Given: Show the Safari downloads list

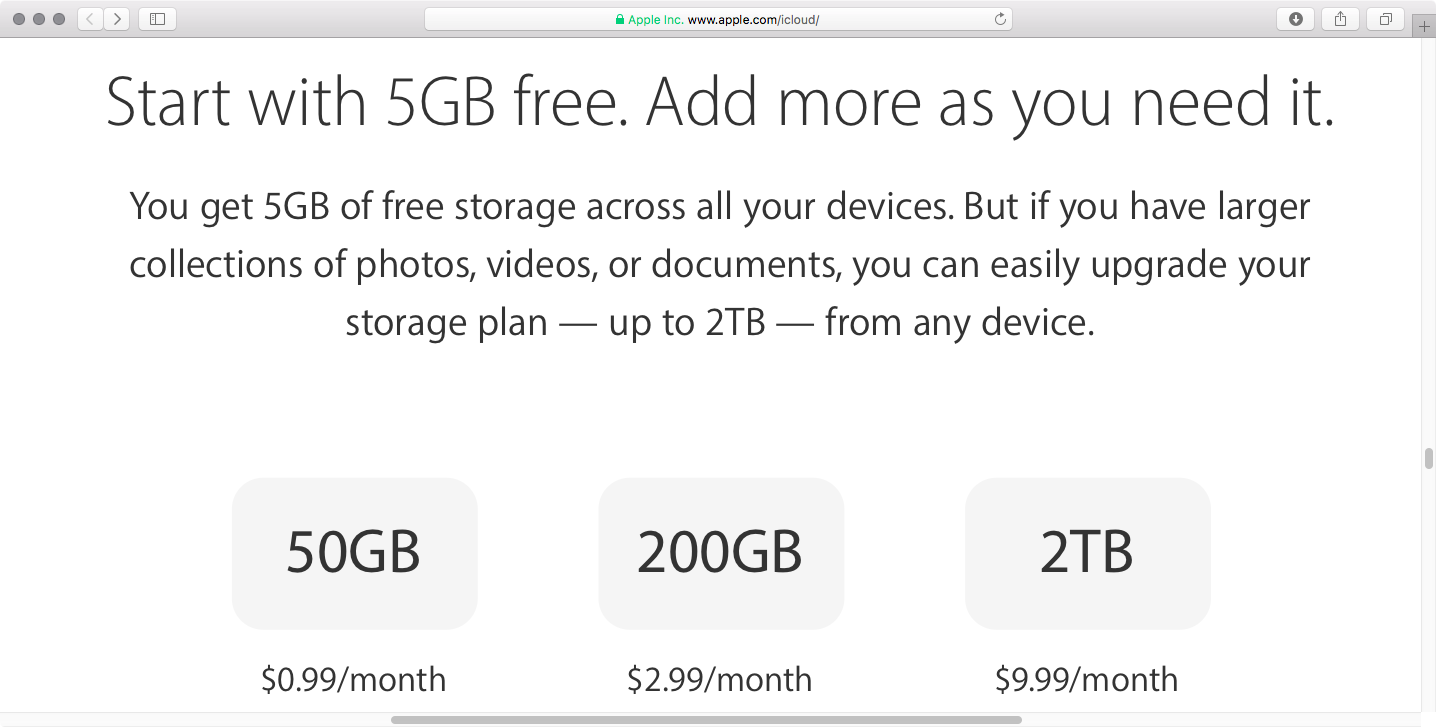Looking at the screenshot, I should point(1296,19).
